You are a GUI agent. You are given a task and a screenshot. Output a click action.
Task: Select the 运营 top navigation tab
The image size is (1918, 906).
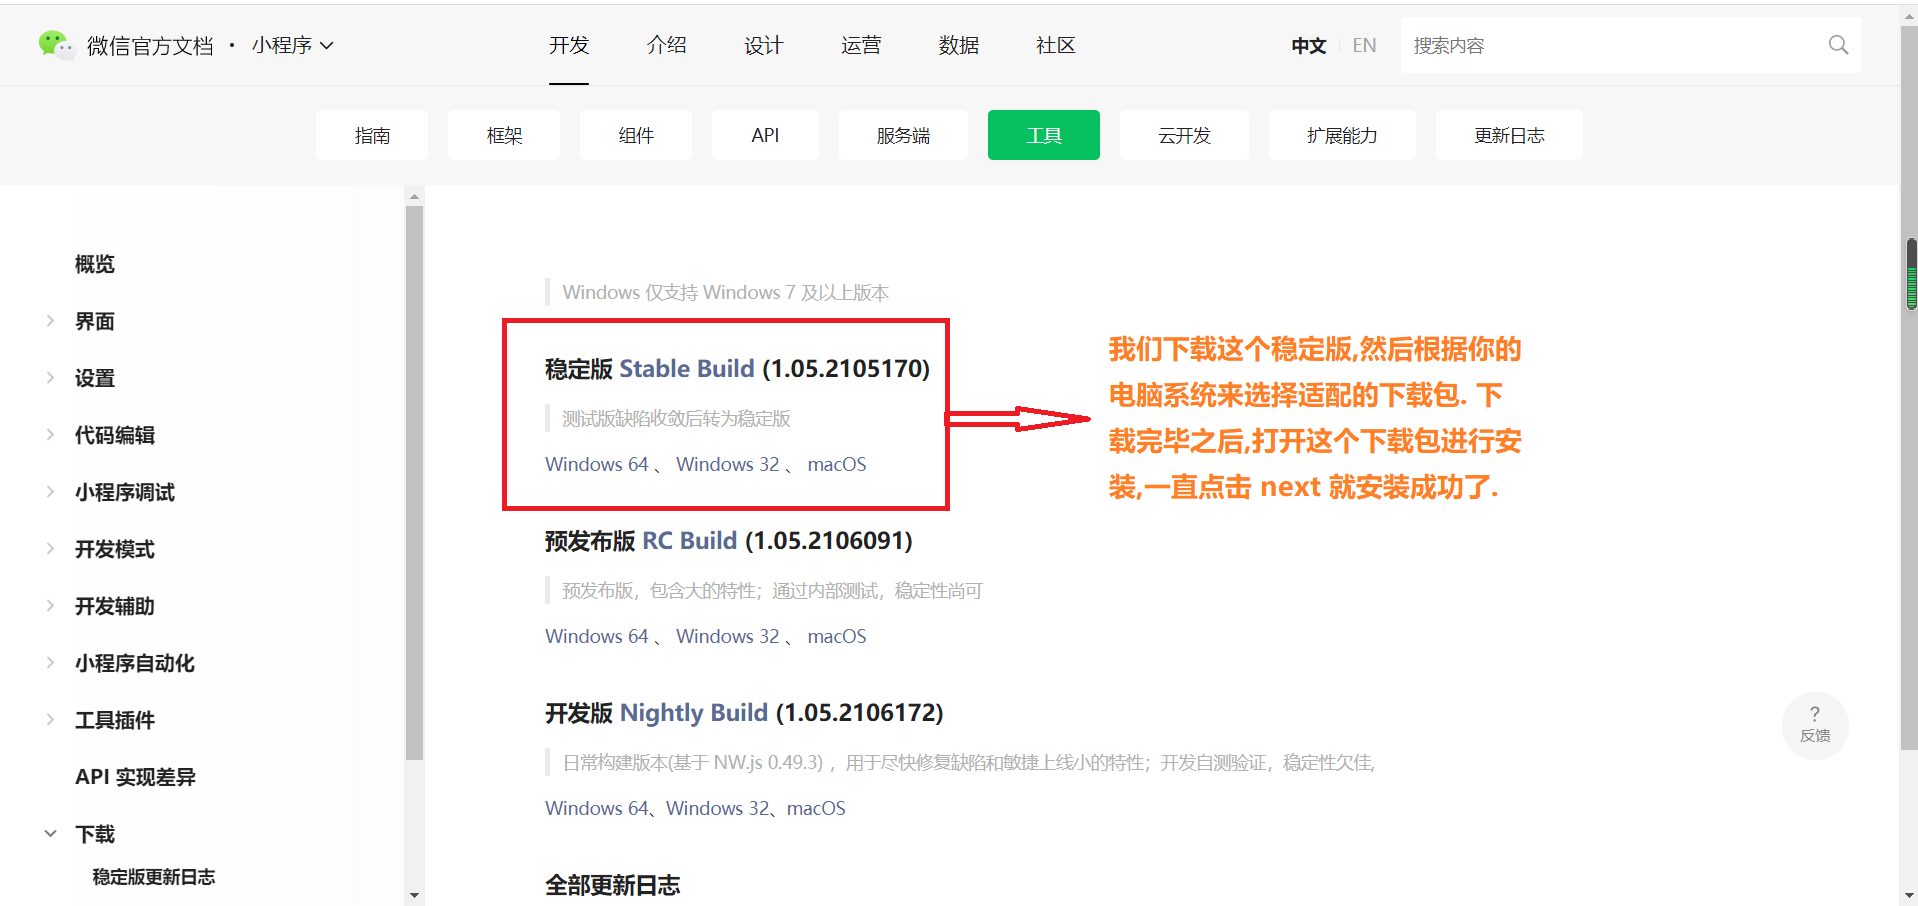point(861,45)
